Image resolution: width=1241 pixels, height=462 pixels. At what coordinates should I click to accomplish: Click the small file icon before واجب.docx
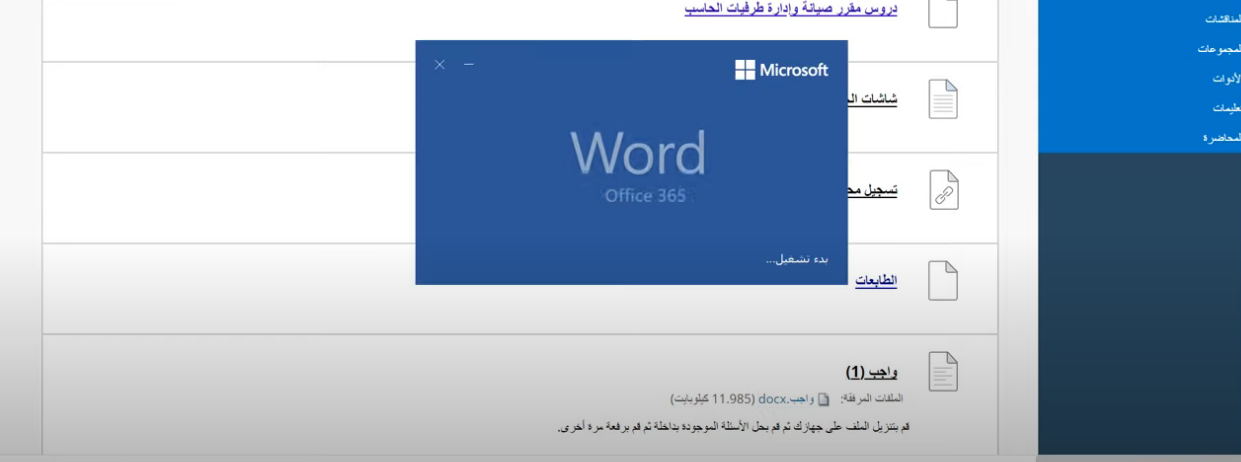coord(824,399)
